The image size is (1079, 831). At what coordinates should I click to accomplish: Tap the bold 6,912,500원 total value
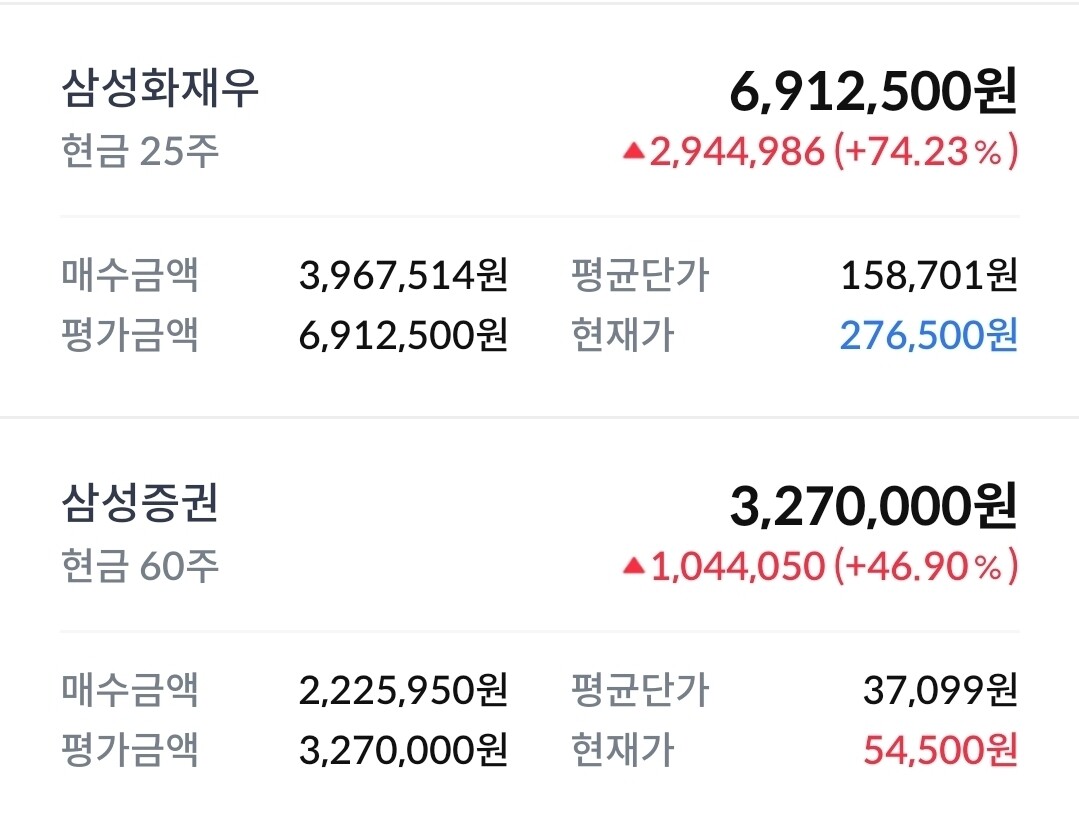coord(873,93)
